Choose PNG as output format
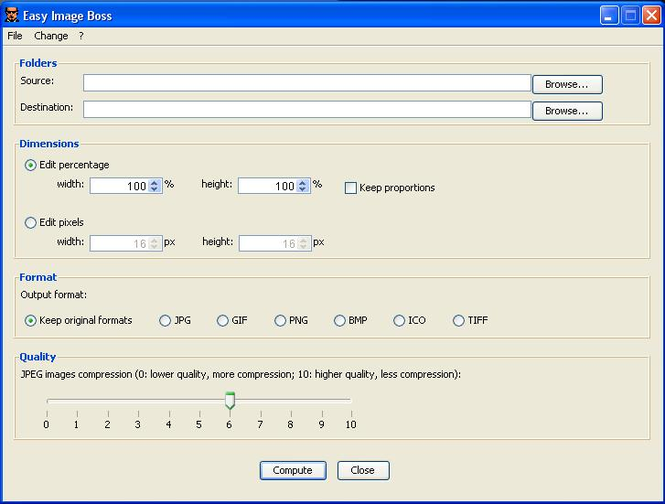 coord(281,321)
